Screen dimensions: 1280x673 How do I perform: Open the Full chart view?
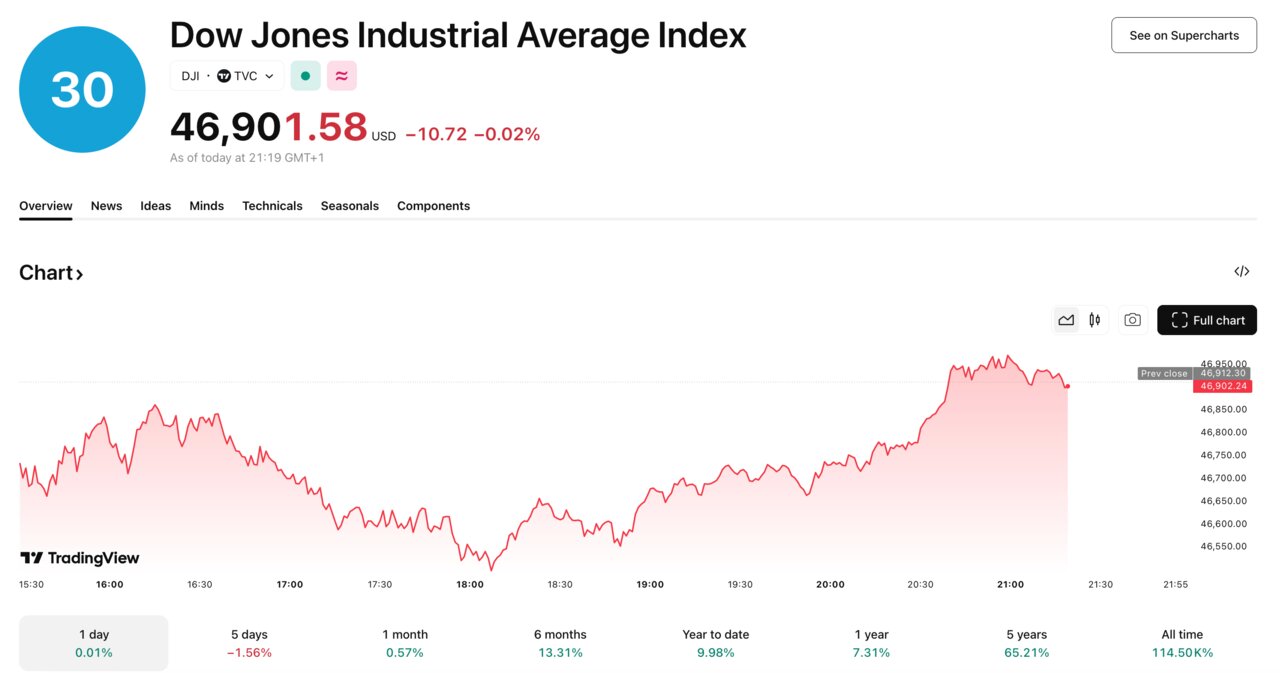pyautogui.click(x=1207, y=319)
